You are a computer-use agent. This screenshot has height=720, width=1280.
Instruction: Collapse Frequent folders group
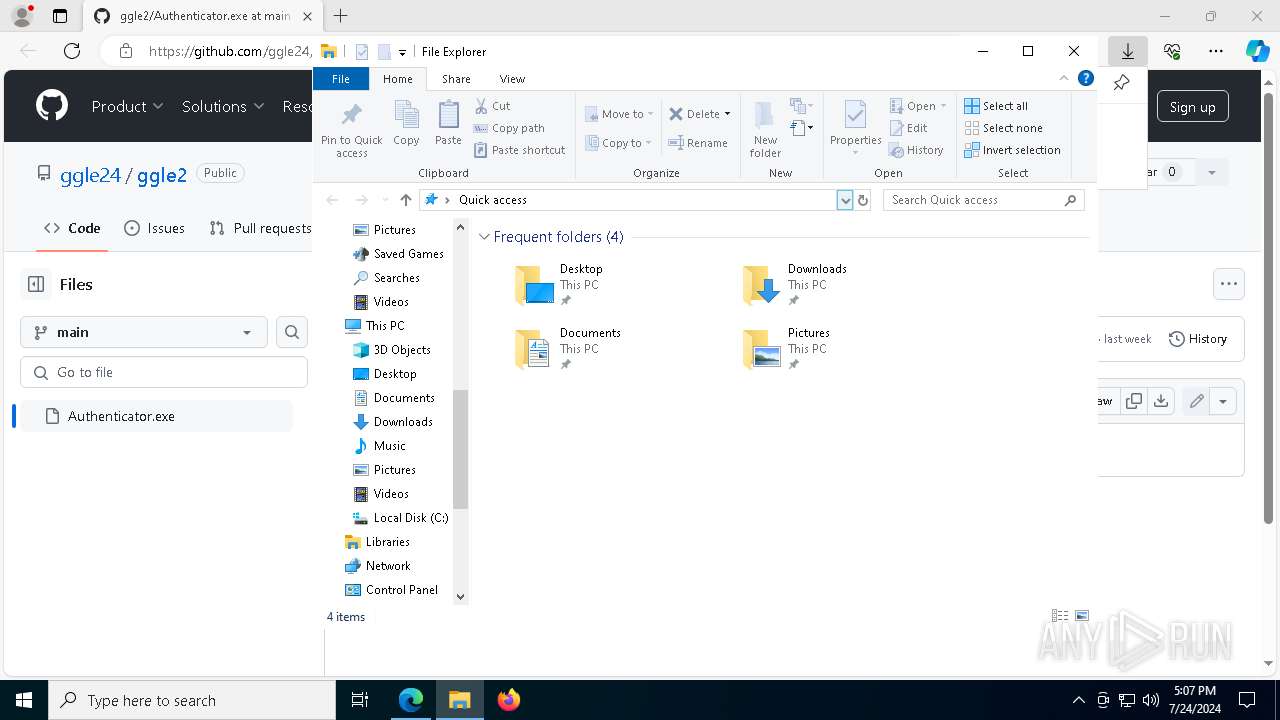(484, 237)
